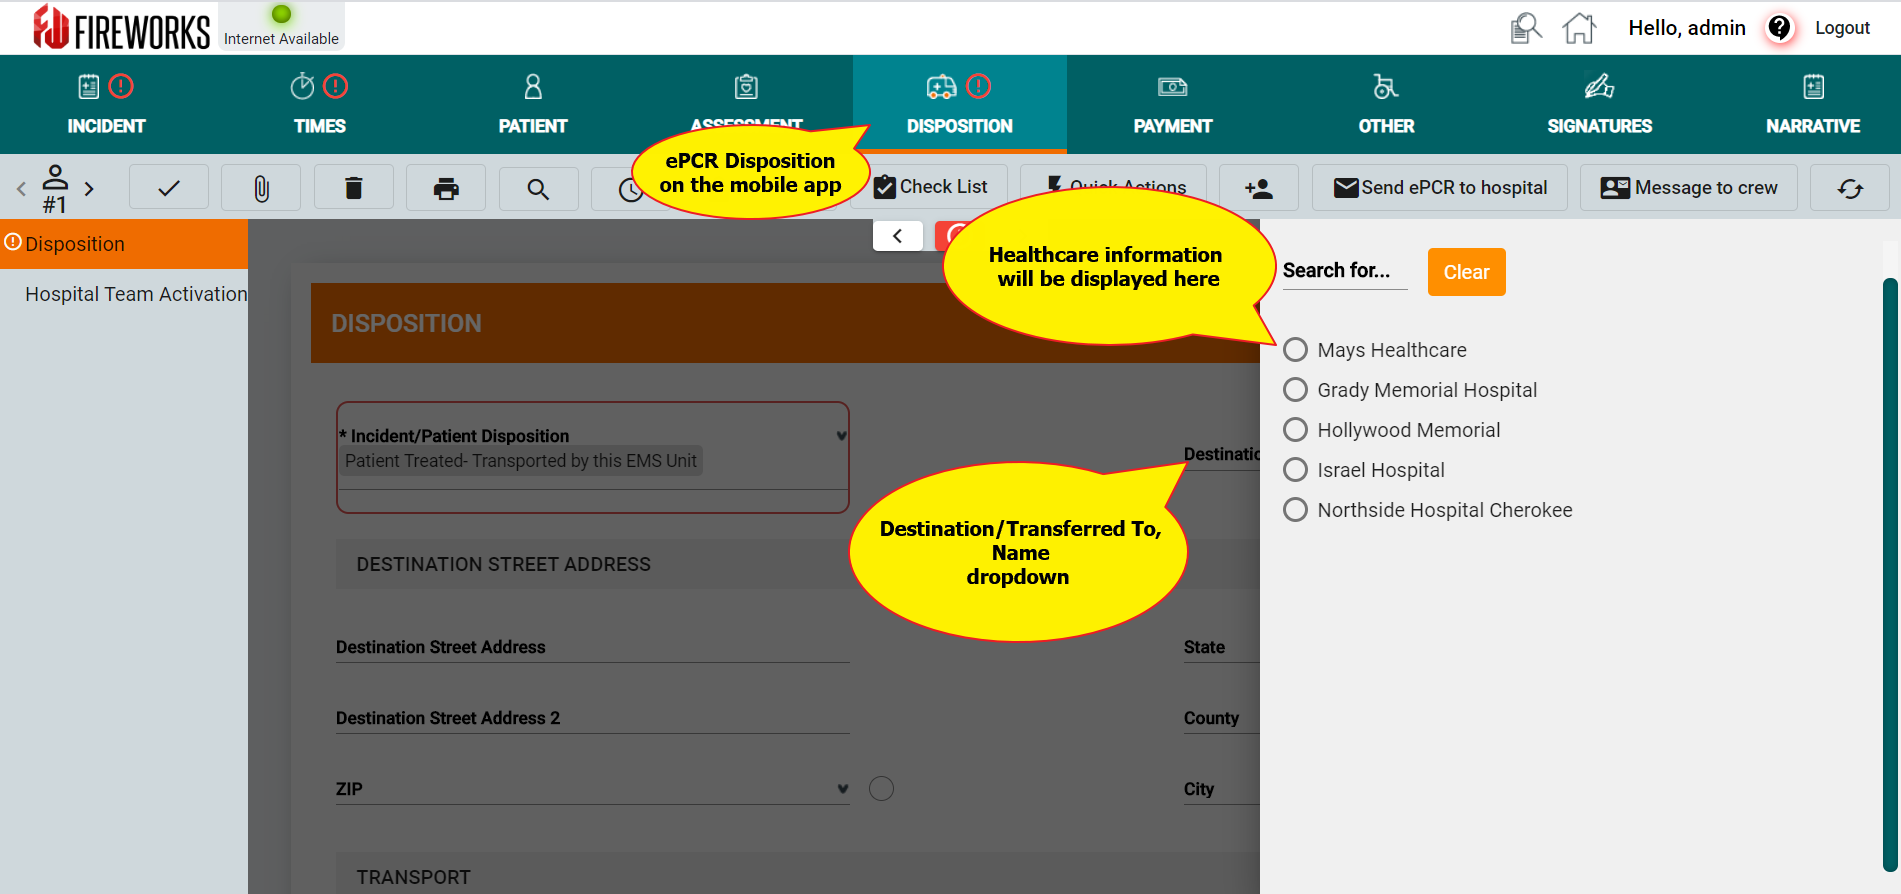The width and height of the screenshot is (1901, 894).
Task: Click the trash delete button
Action: pos(353,187)
